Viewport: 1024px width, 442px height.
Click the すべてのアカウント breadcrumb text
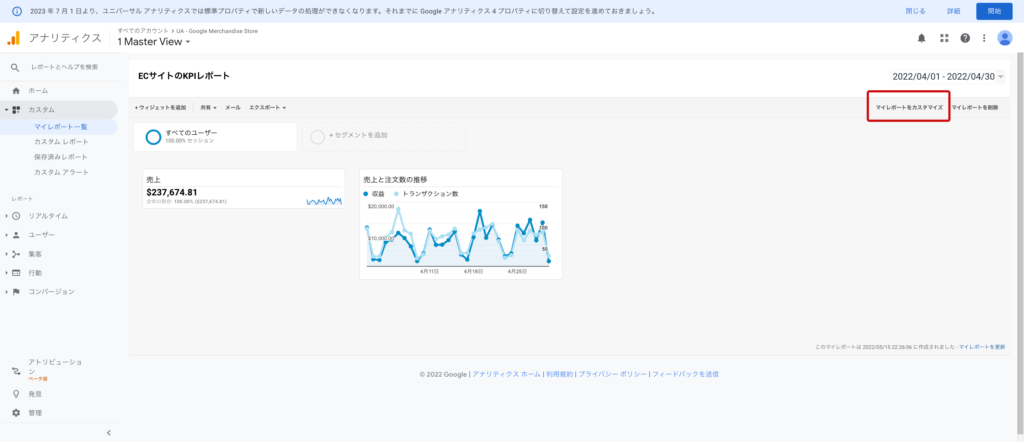pos(142,31)
